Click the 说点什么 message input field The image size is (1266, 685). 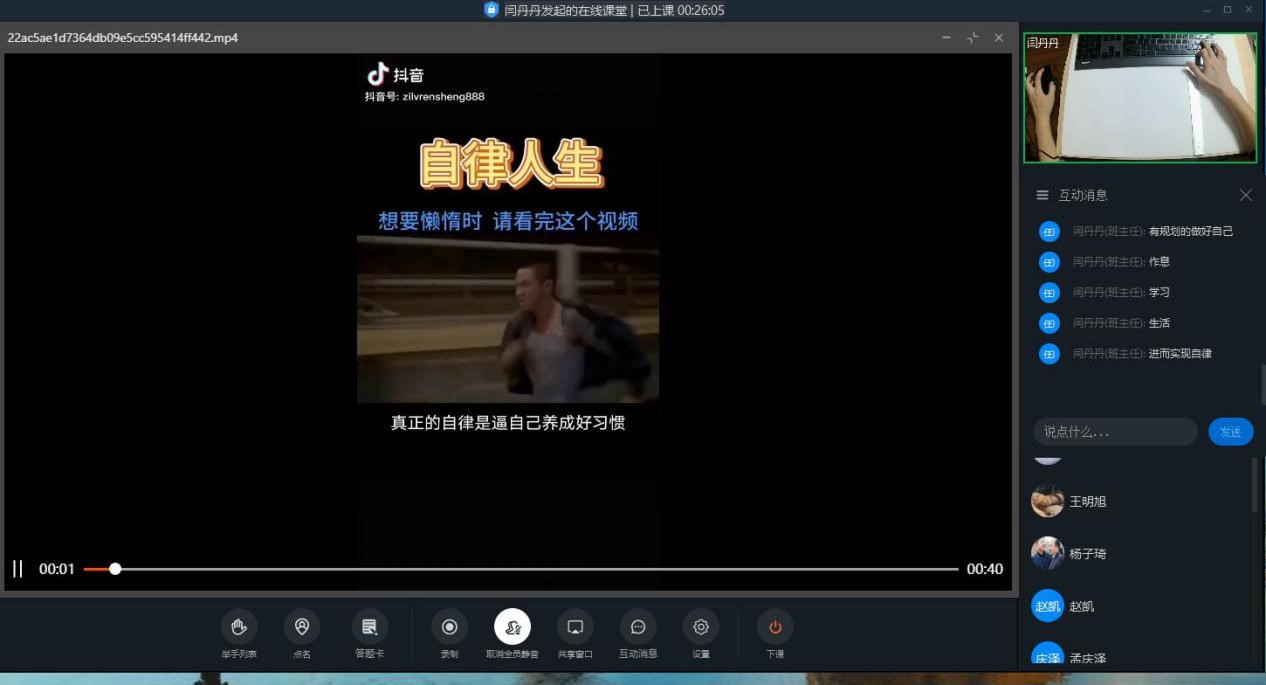click(x=1114, y=432)
